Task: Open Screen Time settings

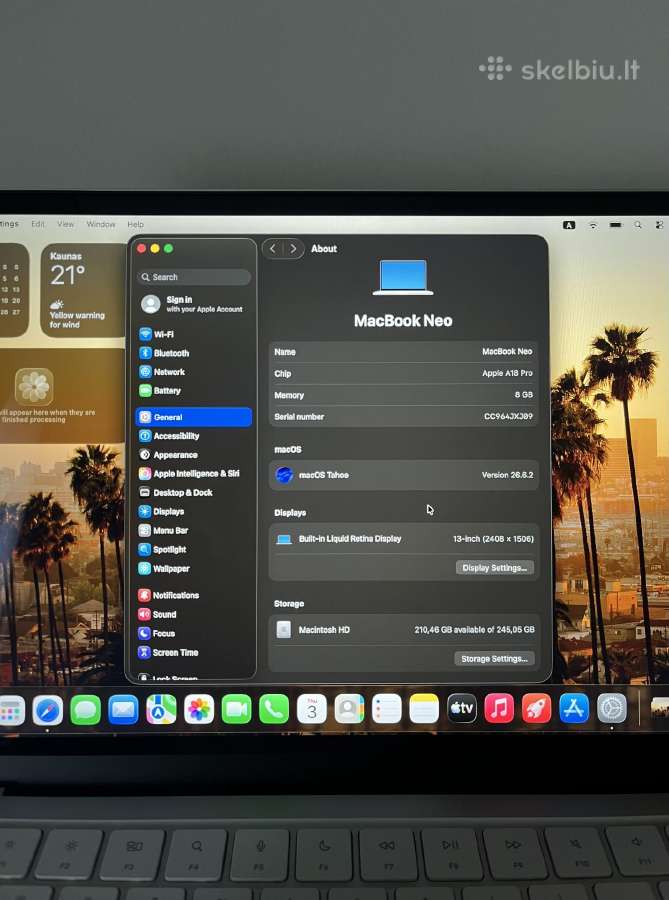Action: pyautogui.click(x=194, y=653)
